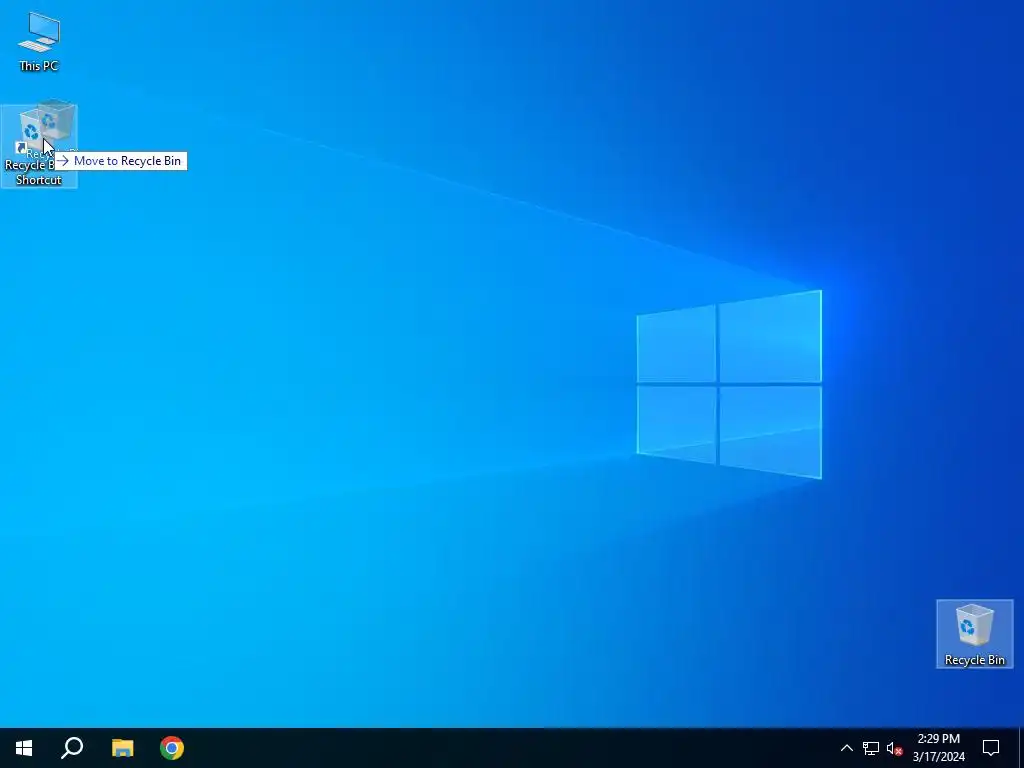Open the Action Center notifications icon
Image resolution: width=1024 pixels, height=768 pixels.
pyautogui.click(x=991, y=748)
